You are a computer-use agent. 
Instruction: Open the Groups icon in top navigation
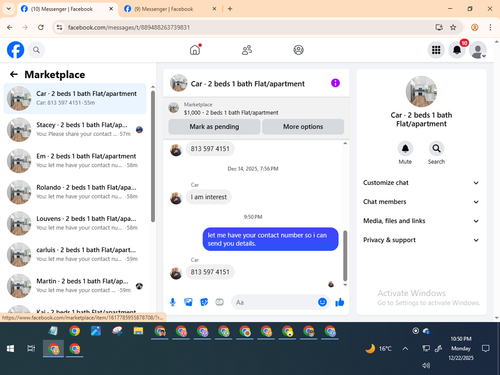[298, 50]
